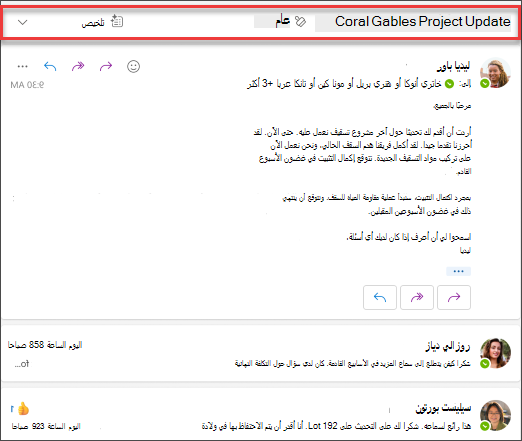Click the green presence dot beside the first recipient
The height and width of the screenshot is (441, 522).
[x=450, y=84]
